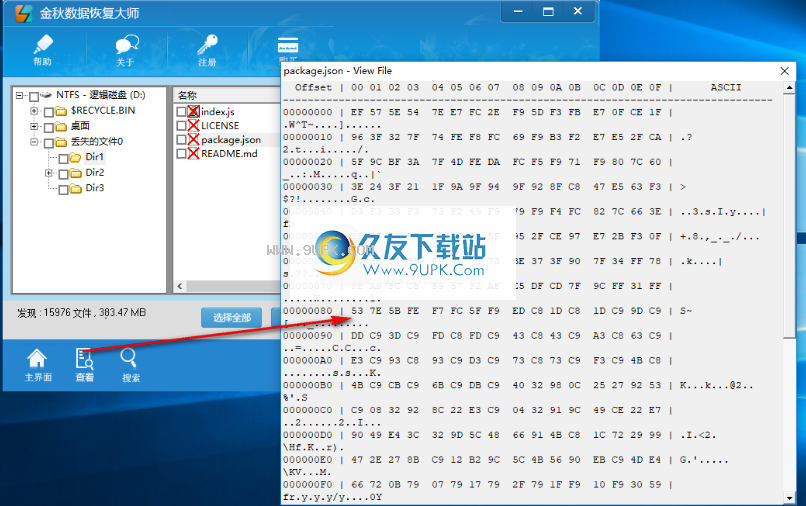Viewport: 806px width, 506px height.
Task: Tick the LICENSE file checkbox
Action: pyautogui.click(x=181, y=125)
